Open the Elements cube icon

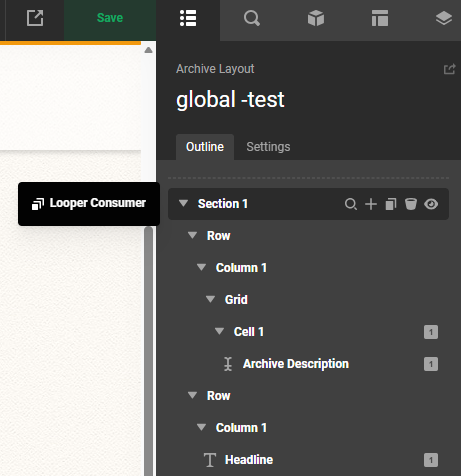point(316,18)
